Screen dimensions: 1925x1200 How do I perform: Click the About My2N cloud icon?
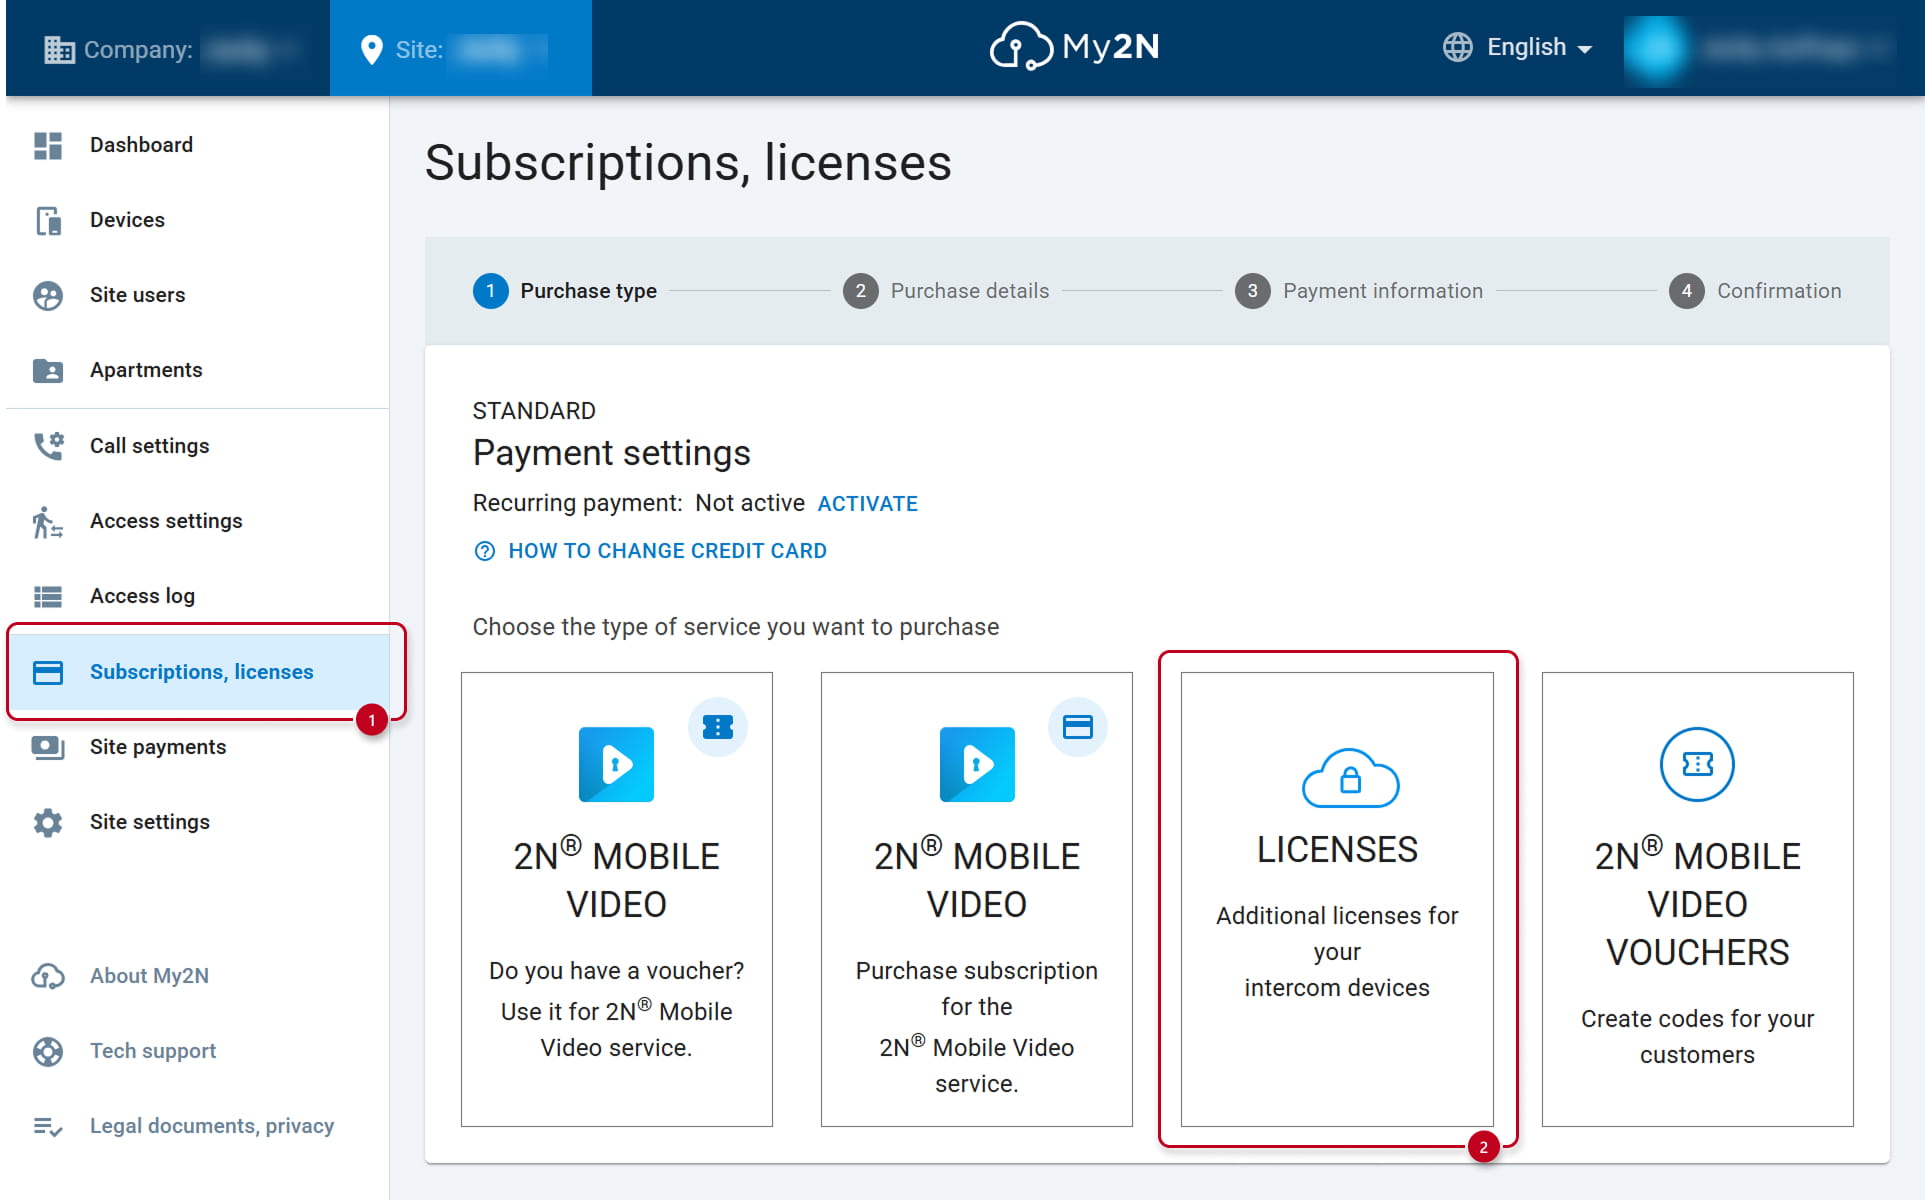48,976
